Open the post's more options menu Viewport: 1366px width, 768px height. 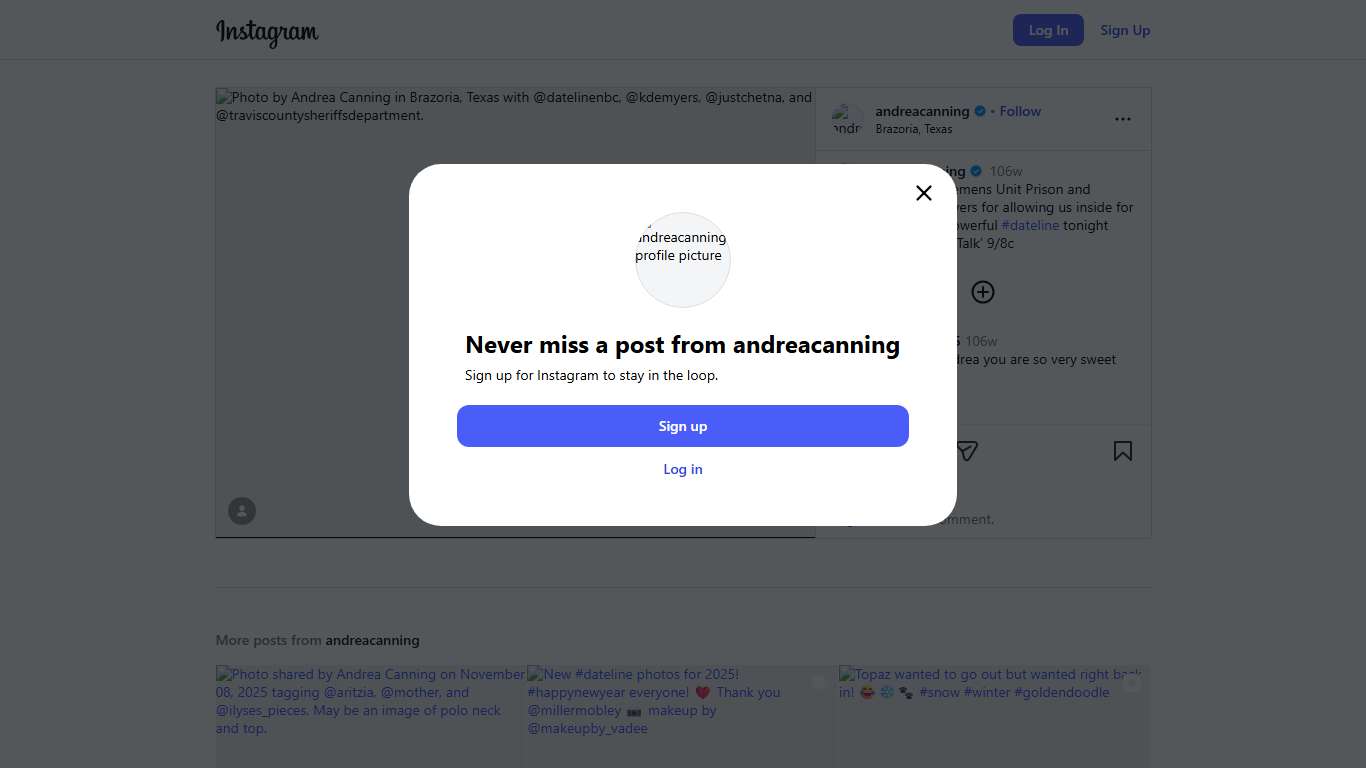point(1123,119)
